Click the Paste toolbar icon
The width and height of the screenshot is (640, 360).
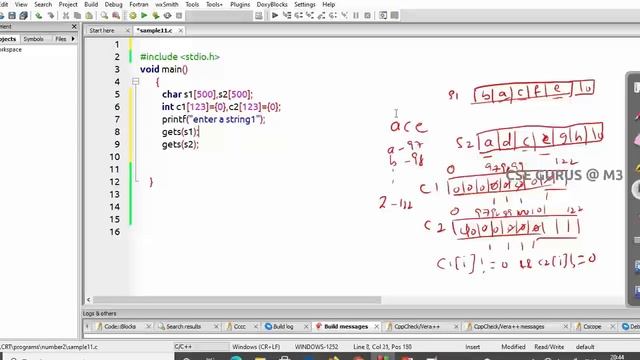(89, 16)
